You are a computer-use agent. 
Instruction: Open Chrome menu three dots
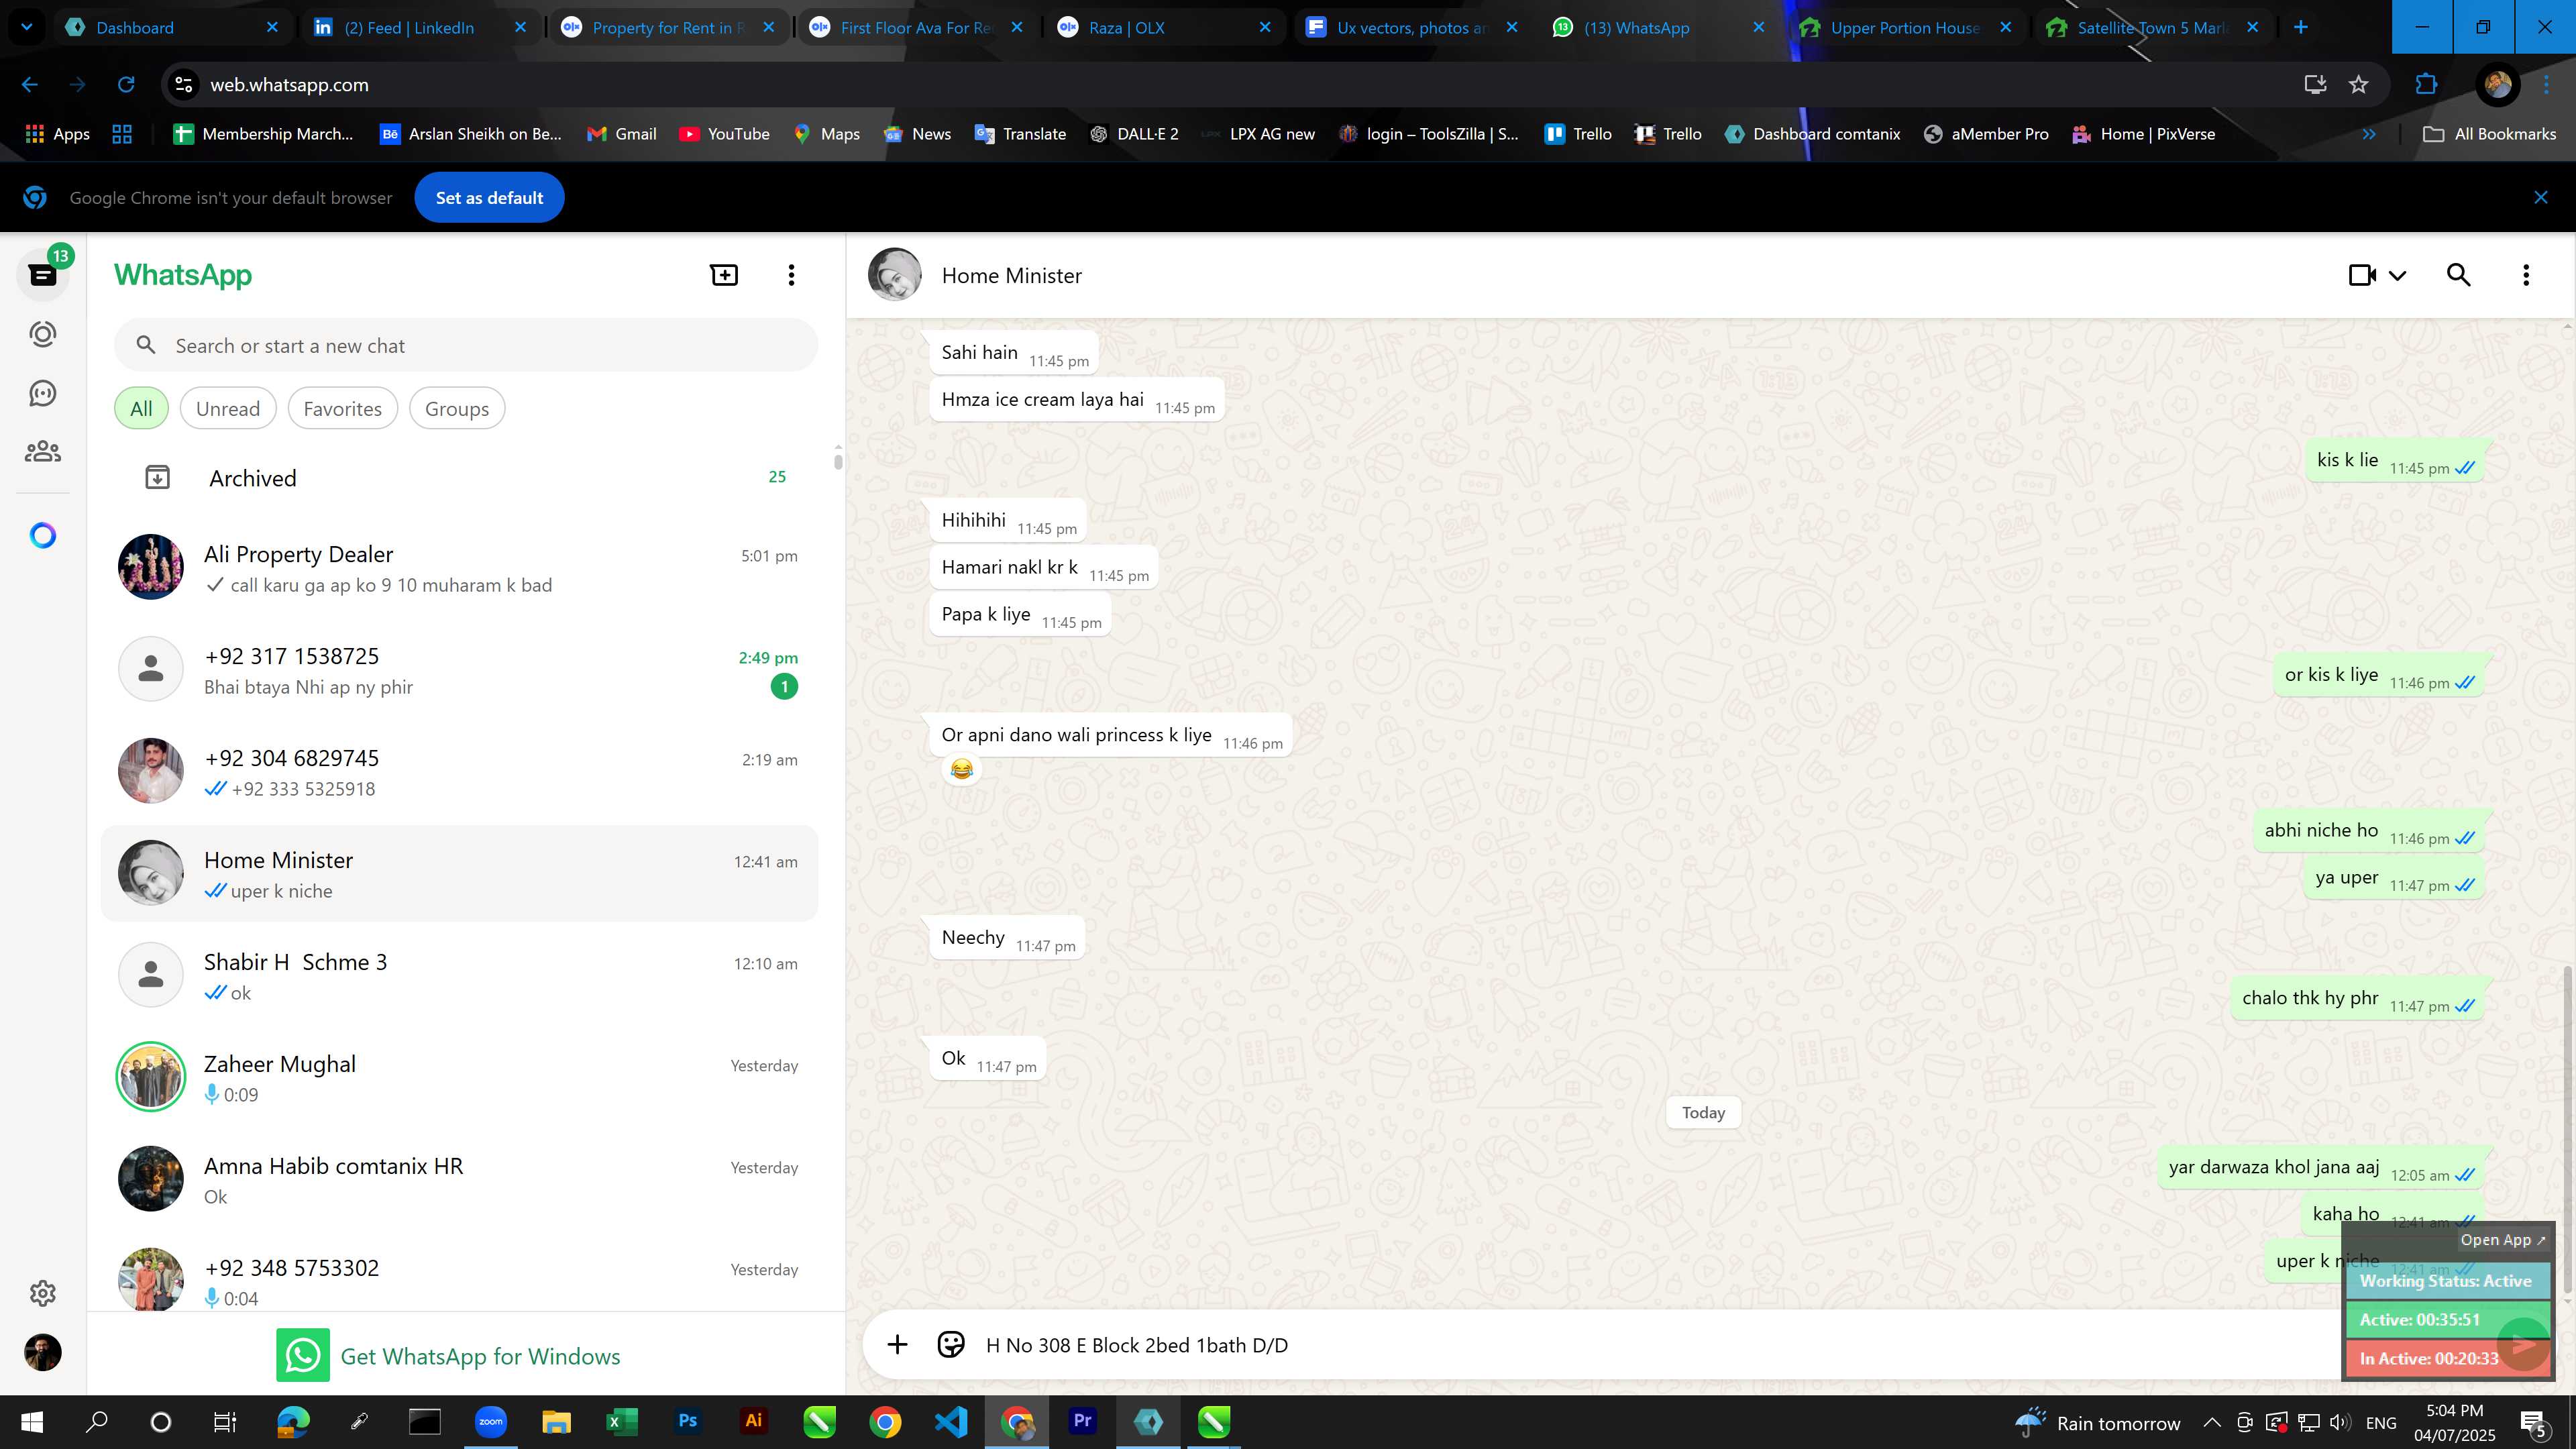2547,85
